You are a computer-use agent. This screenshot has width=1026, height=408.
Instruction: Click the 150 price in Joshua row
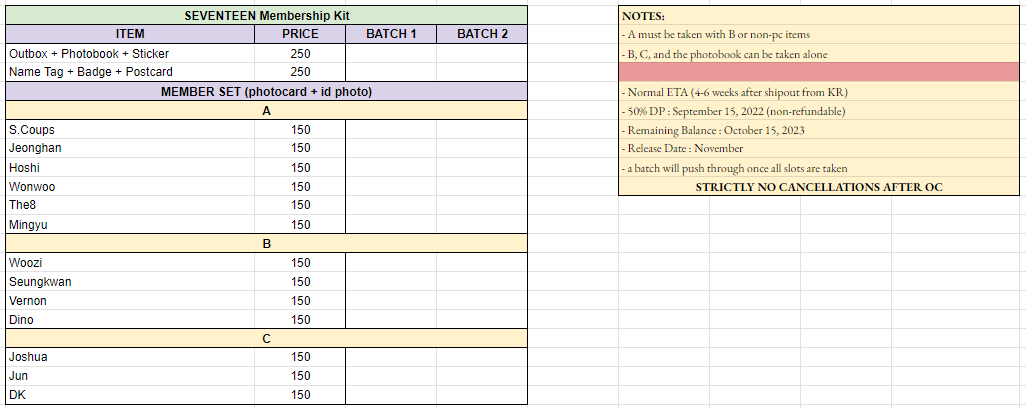300,357
